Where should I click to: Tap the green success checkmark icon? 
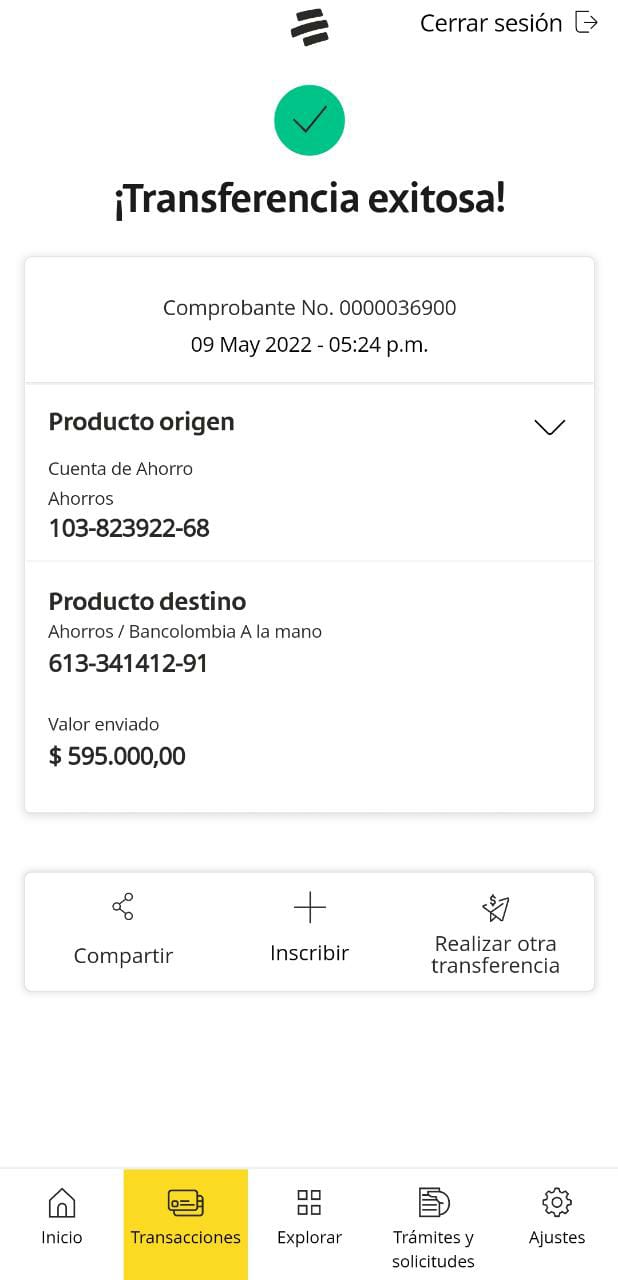310,121
